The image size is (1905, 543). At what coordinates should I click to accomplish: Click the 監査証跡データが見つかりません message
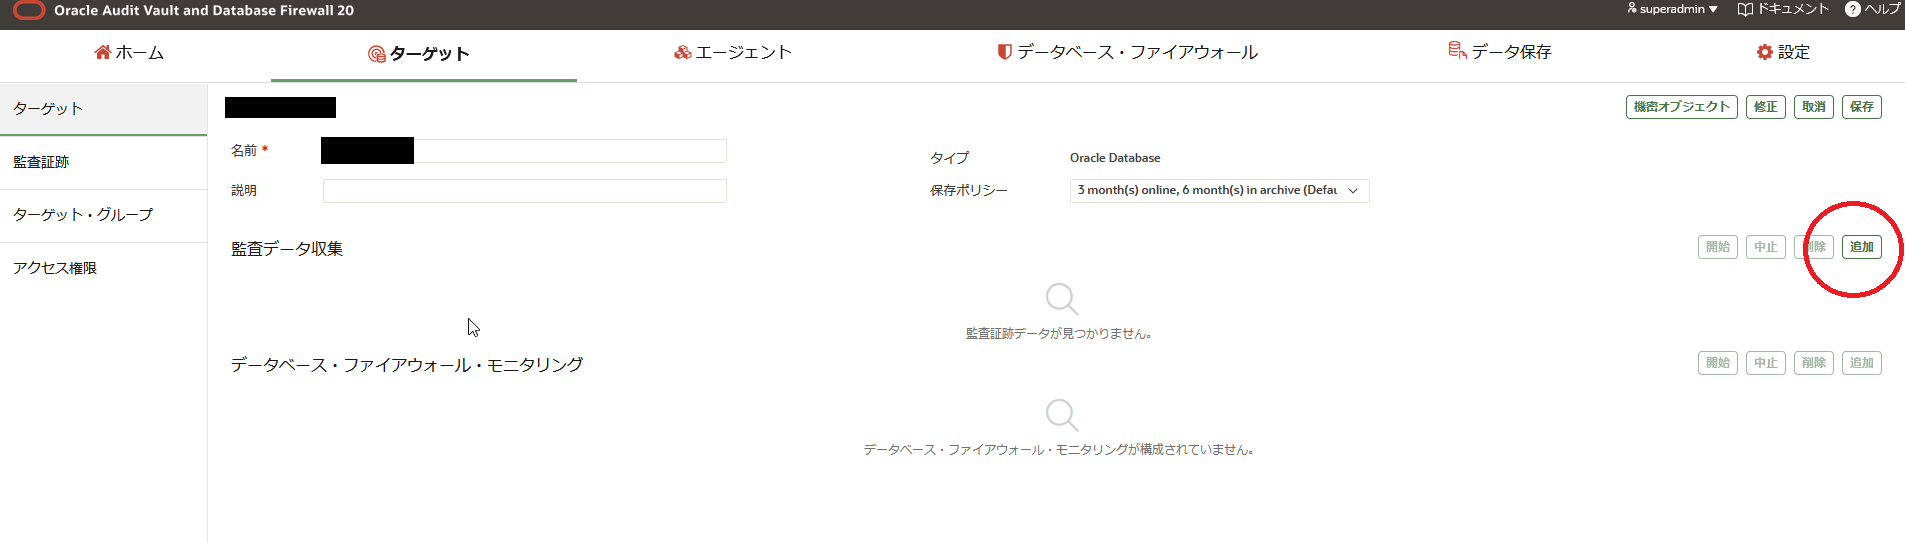click(x=1059, y=334)
